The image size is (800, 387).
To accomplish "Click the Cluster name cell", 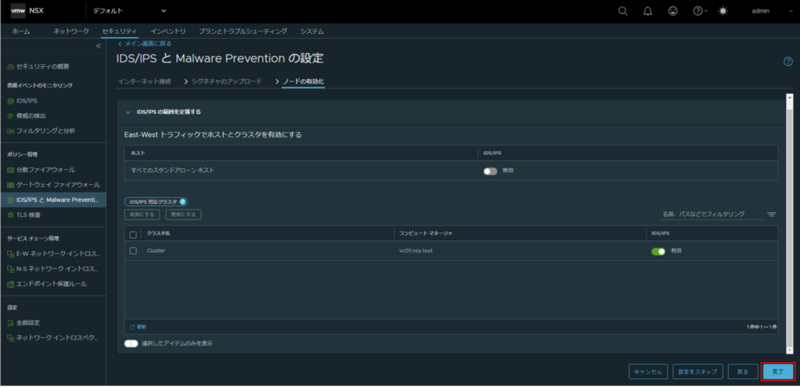I will [156, 251].
